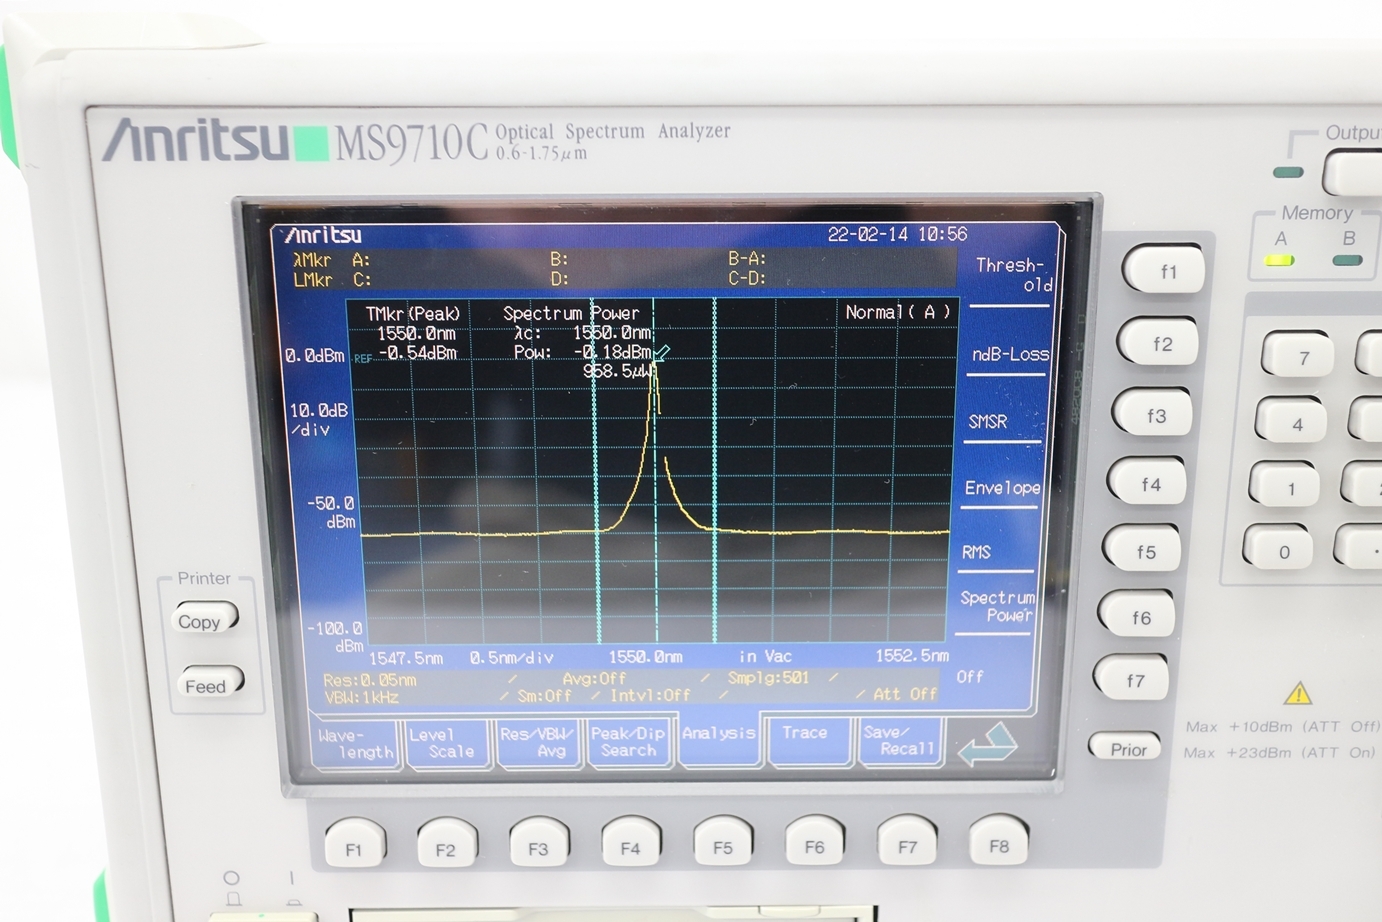Open the Res/VBW/Avg menu tab
This screenshot has width=1382, height=922.
click(538, 742)
